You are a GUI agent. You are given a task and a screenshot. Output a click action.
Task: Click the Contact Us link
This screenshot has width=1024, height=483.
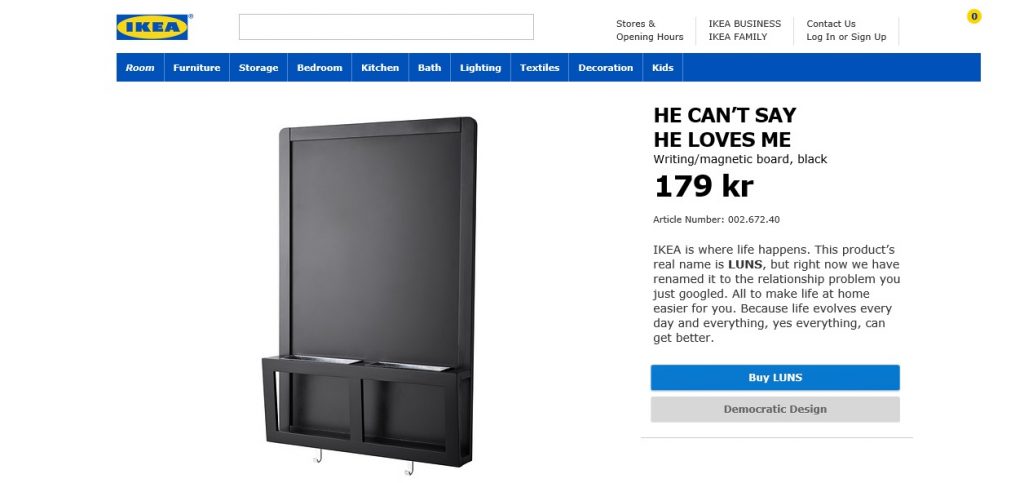(x=831, y=23)
